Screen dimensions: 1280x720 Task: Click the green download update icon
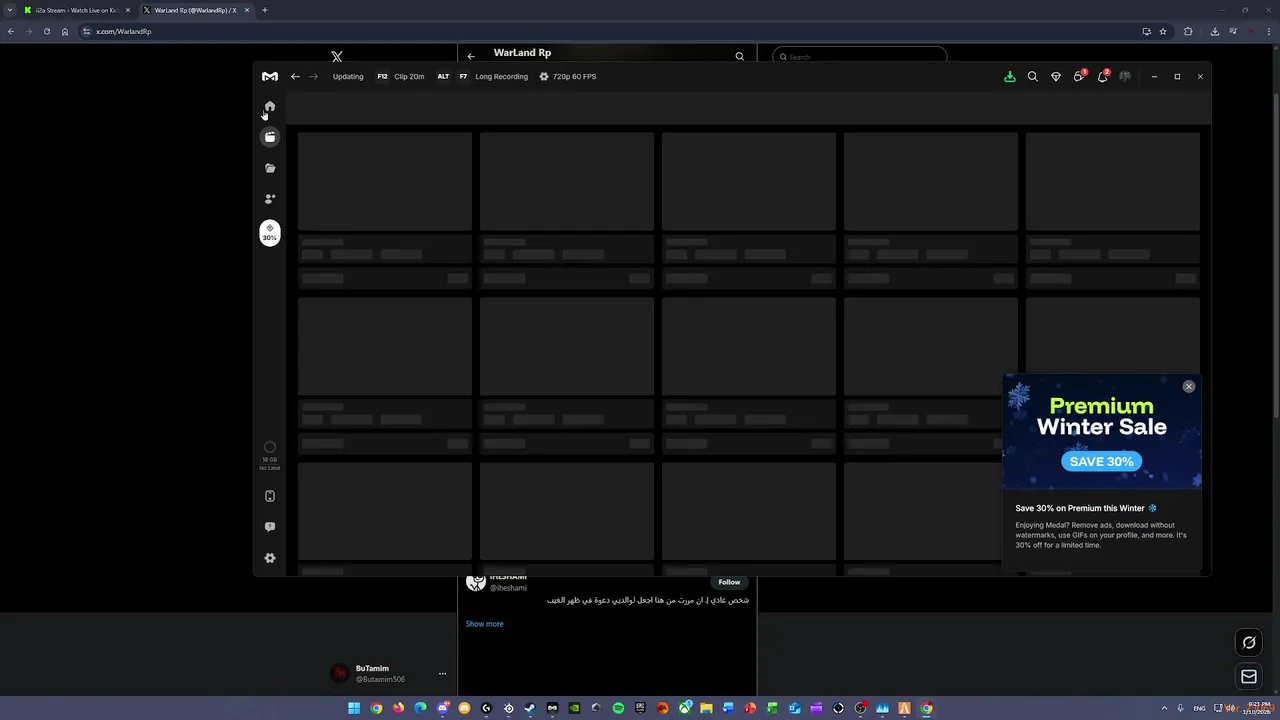click(1010, 76)
